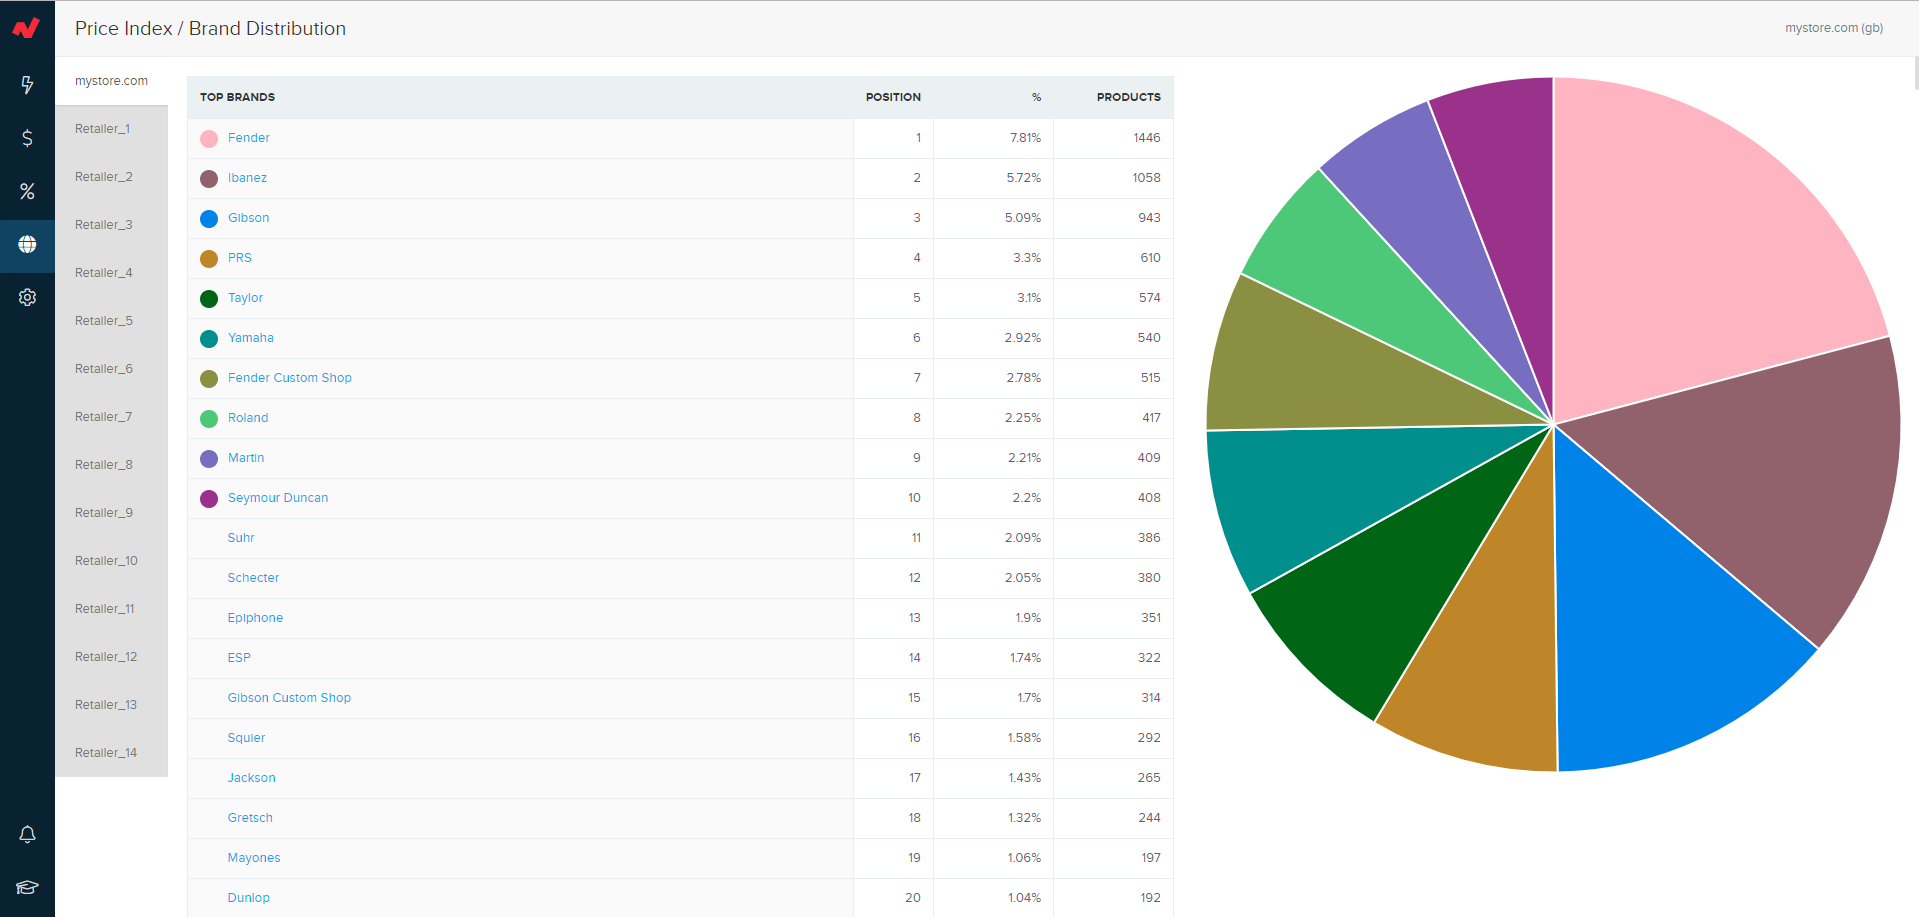Click the light green Roland color swatch

(209, 419)
